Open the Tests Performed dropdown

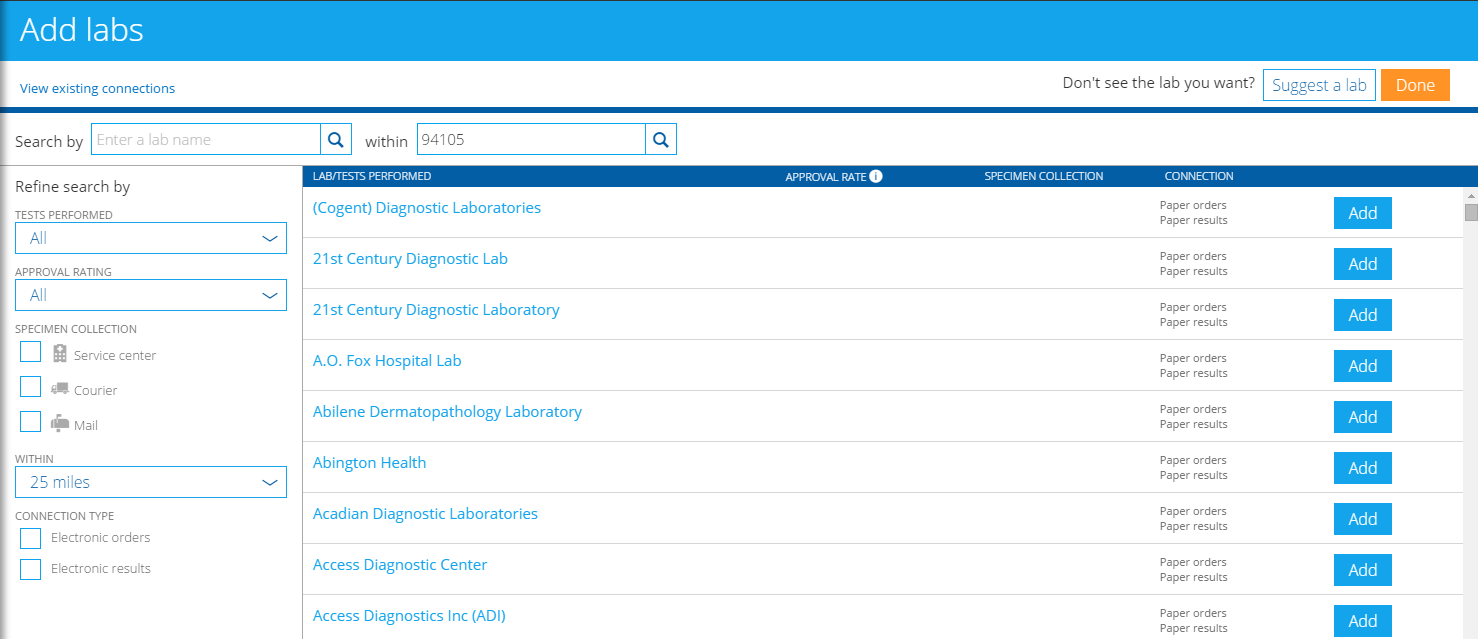click(x=151, y=238)
